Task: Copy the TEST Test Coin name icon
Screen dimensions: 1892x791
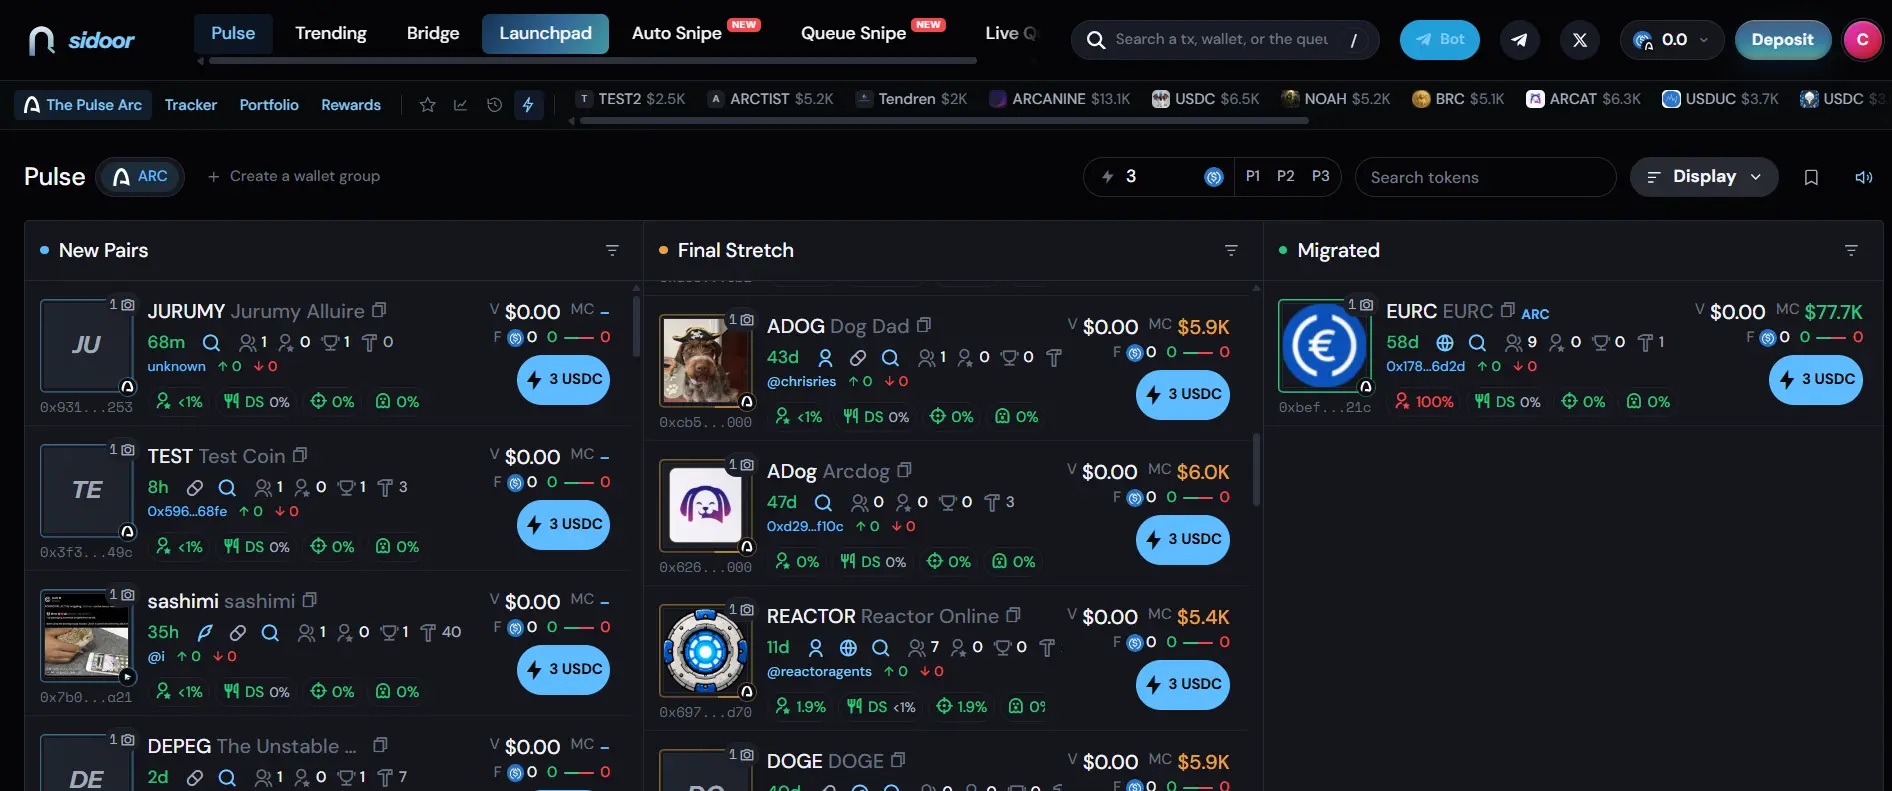Action: pyautogui.click(x=299, y=455)
